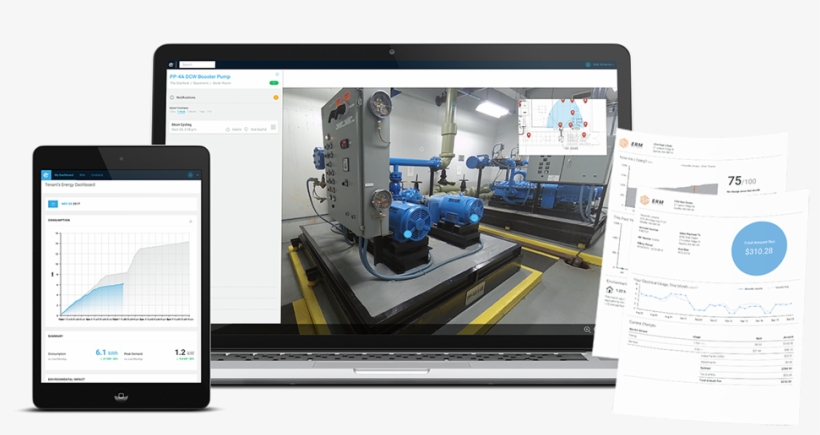Select the 1 Month timeframe option
The height and width of the screenshot is (435, 820).
tap(192, 111)
